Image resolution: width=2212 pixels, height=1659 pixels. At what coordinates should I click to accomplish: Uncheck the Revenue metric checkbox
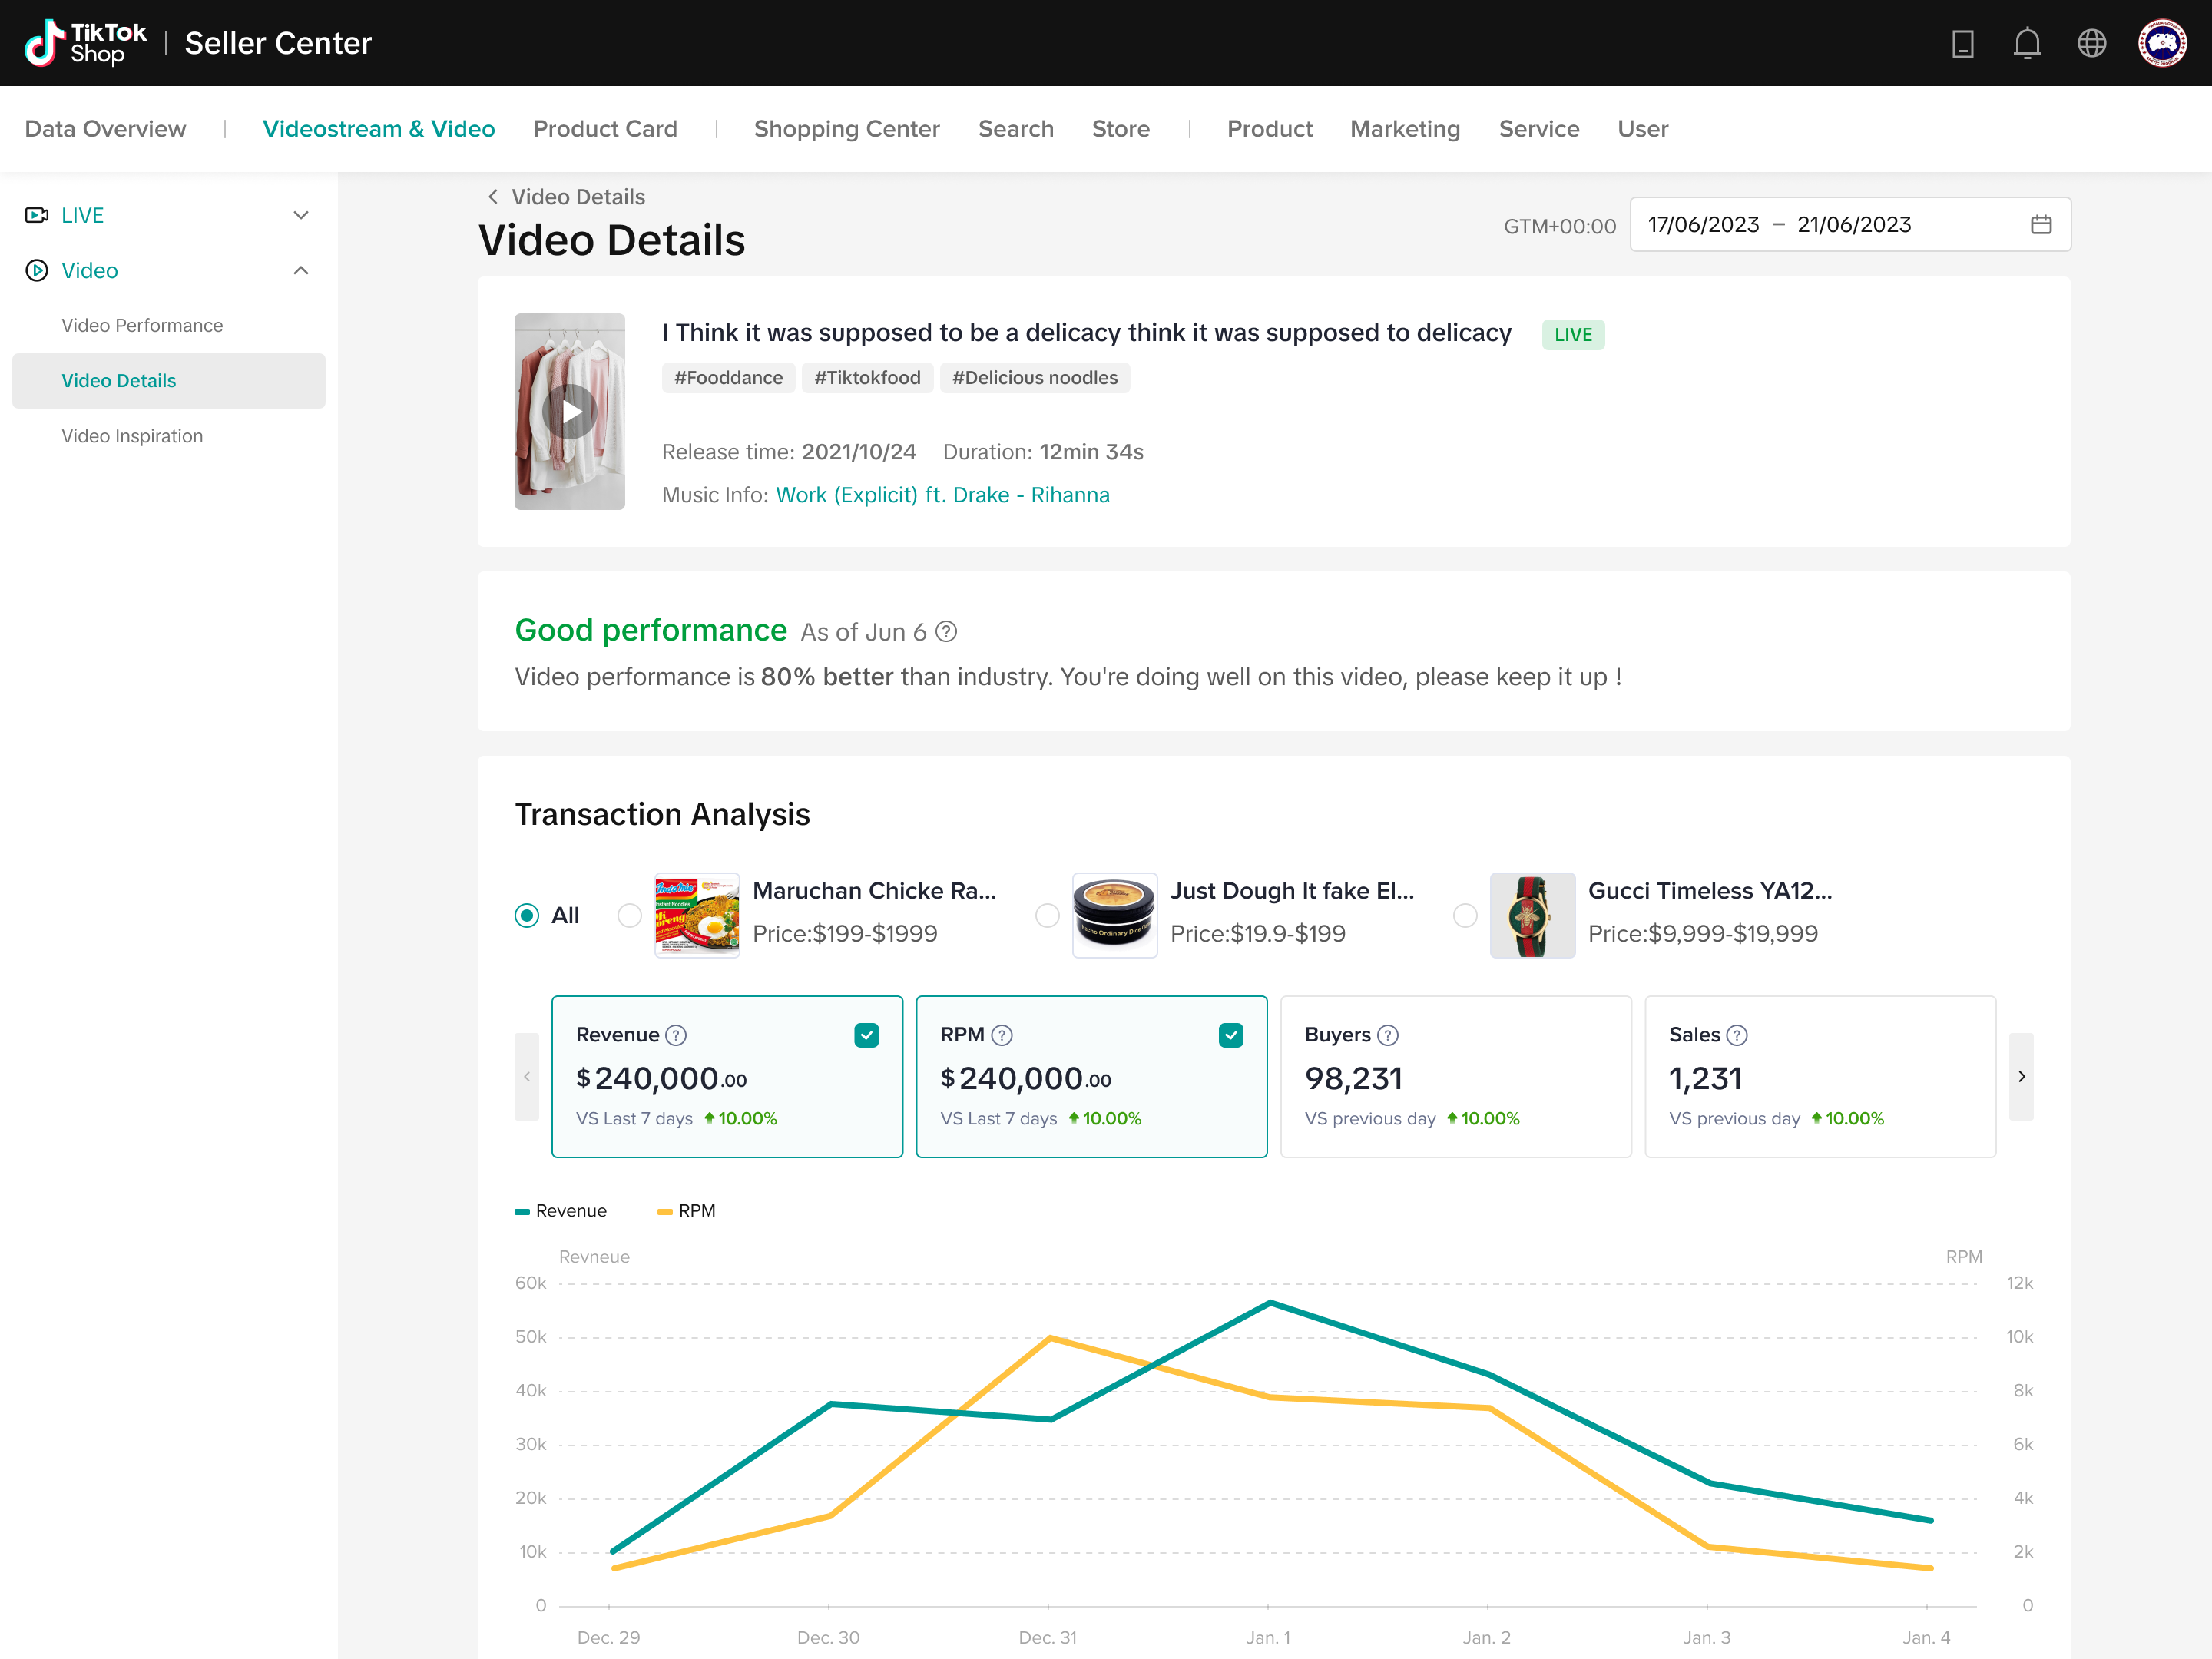click(866, 1035)
